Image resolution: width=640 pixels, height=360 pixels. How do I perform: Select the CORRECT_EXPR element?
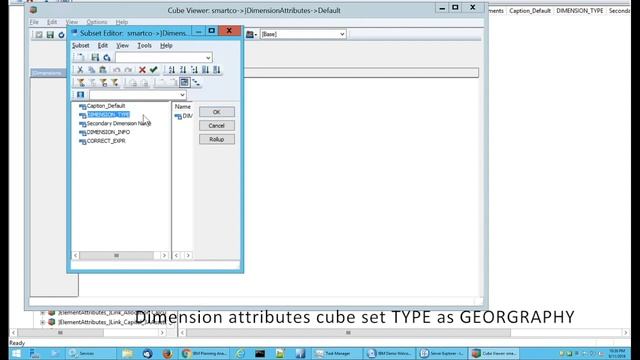click(106, 141)
